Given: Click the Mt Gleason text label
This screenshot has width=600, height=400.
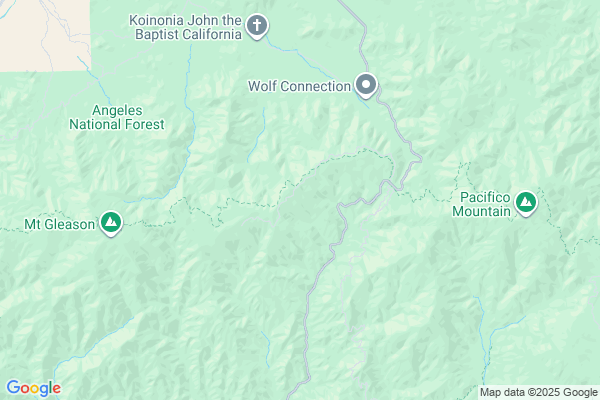Looking at the screenshot, I should point(59,224).
